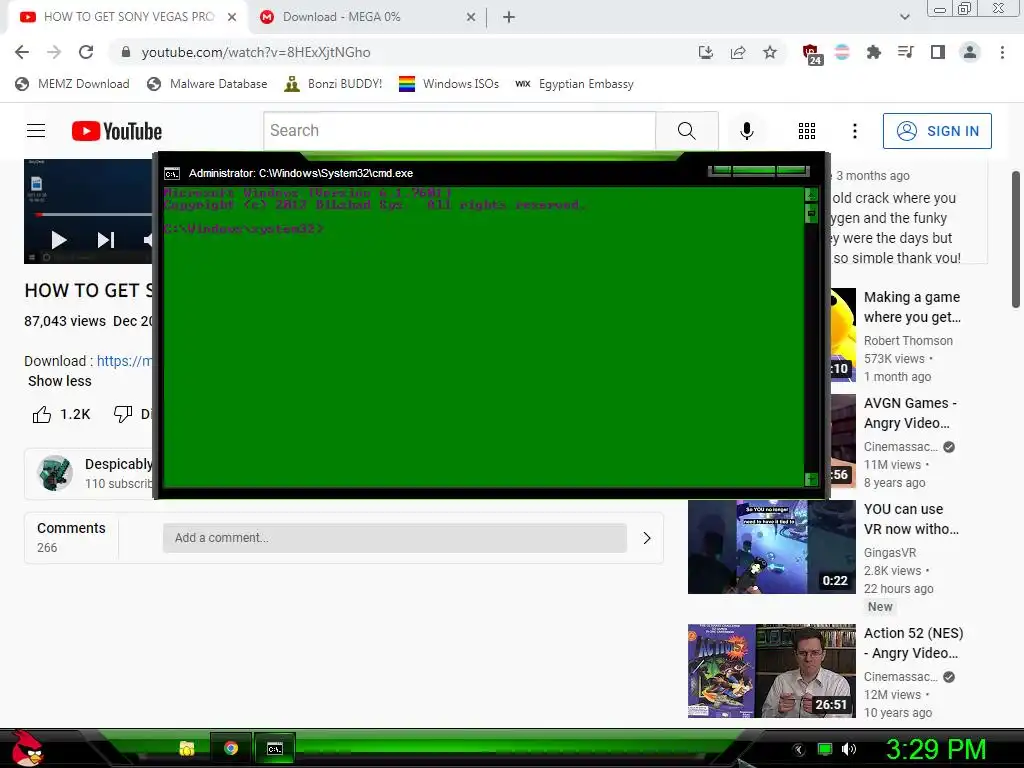Open the Despicably channel avatar
The width and height of the screenshot is (1024, 768).
(x=55, y=473)
